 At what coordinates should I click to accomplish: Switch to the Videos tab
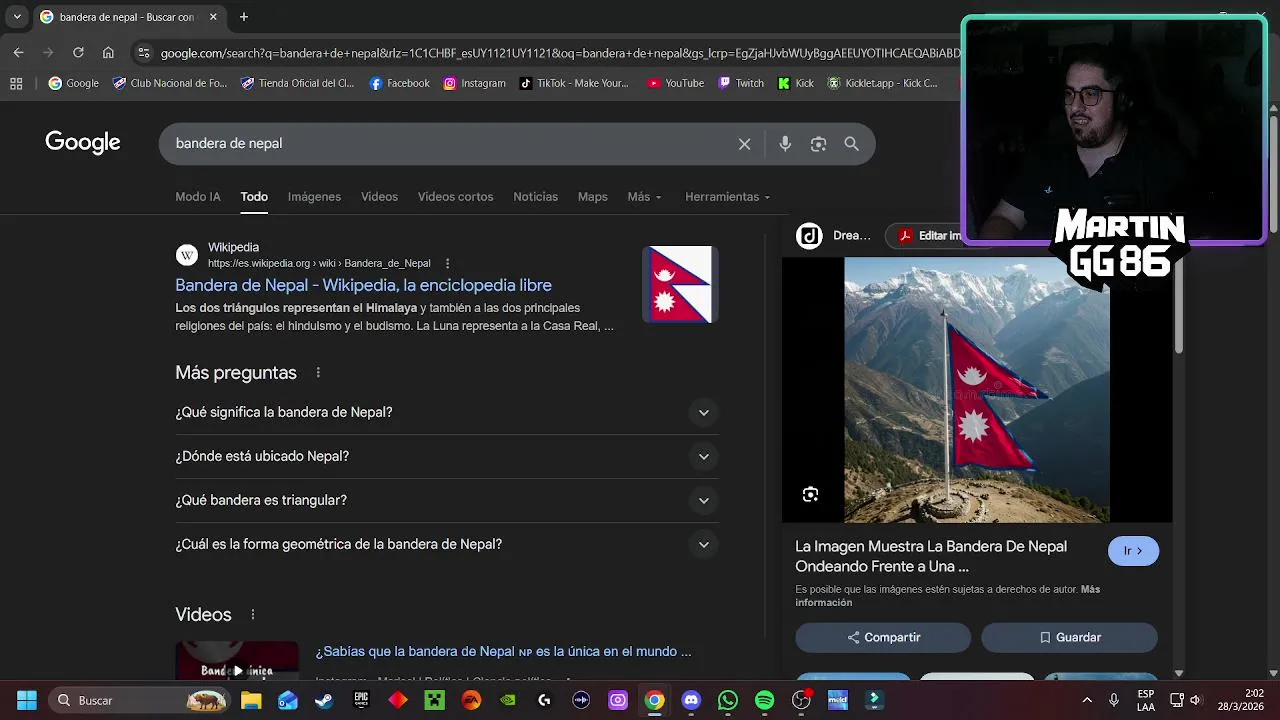(x=379, y=197)
